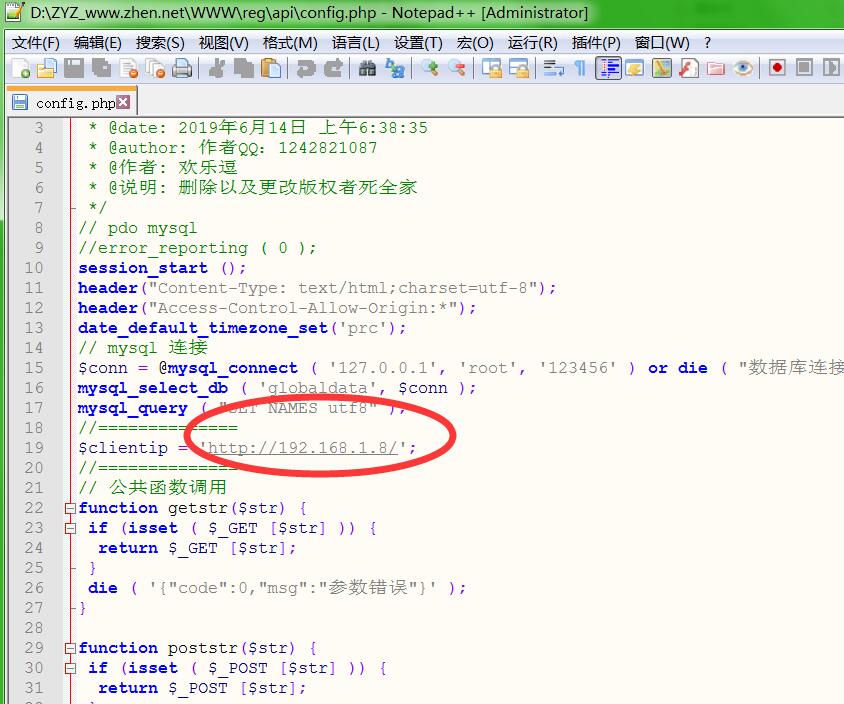Click the Print icon in toolbar

click(182, 68)
